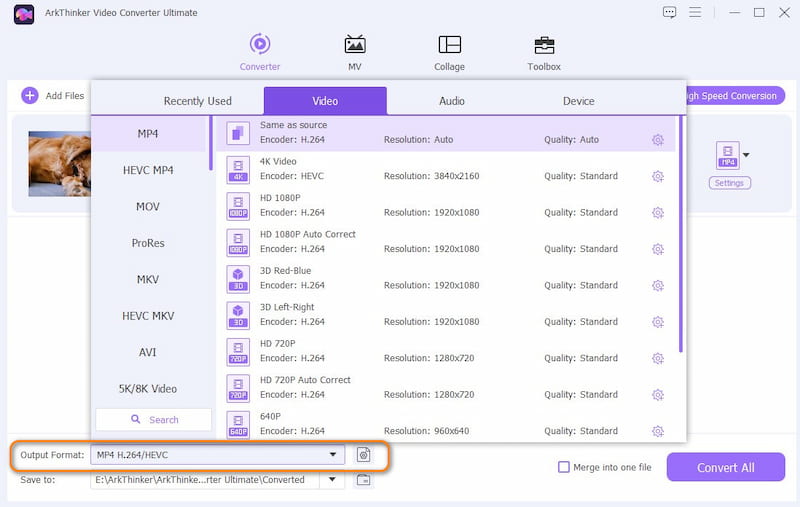800x507 pixels.
Task: Click the ArkThinker app logo
Action: pos(24,14)
